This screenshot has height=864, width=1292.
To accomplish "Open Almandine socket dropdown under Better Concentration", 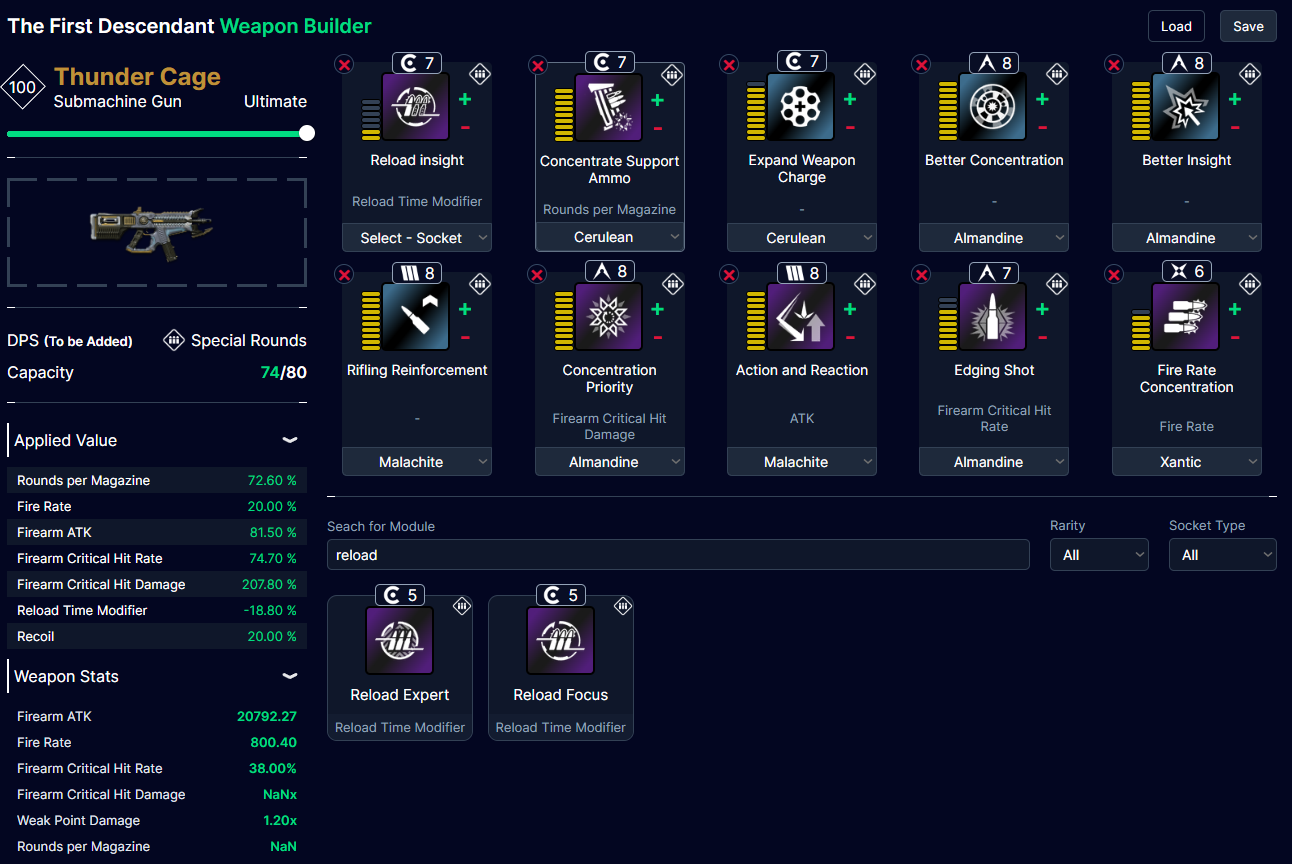I will 994,238.
